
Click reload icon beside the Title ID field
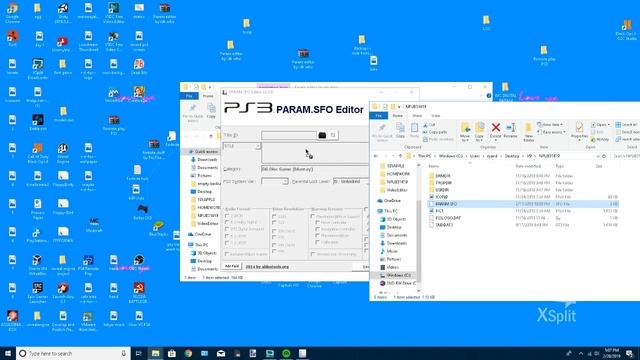click(333, 135)
